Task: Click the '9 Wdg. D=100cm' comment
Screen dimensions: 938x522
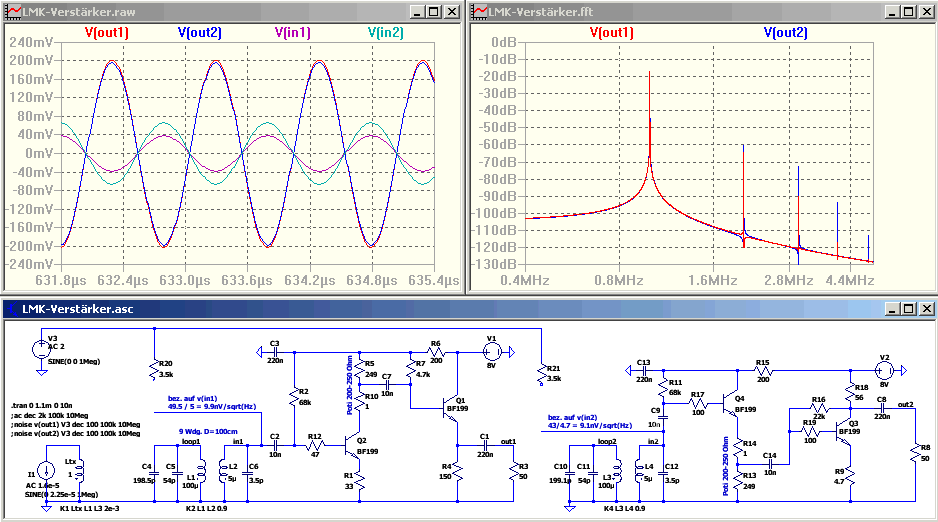Action: pos(208,431)
